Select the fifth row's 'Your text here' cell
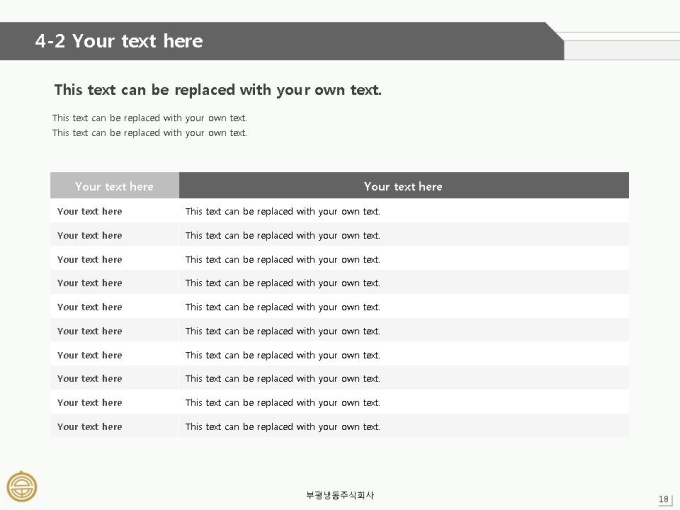680x510 pixels. tap(114, 307)
